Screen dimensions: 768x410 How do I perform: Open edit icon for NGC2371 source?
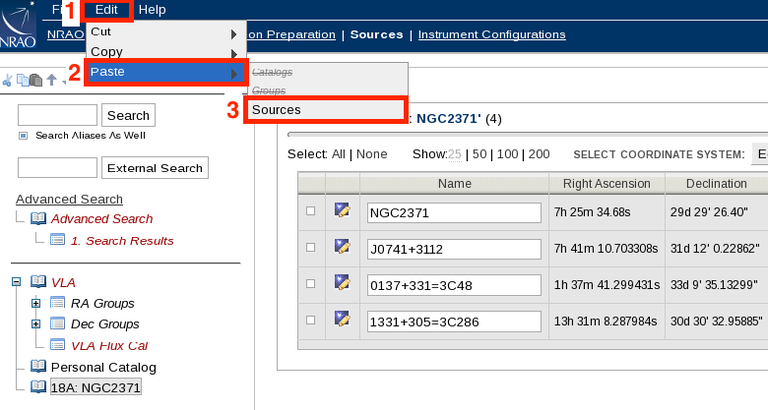[342, 210]
